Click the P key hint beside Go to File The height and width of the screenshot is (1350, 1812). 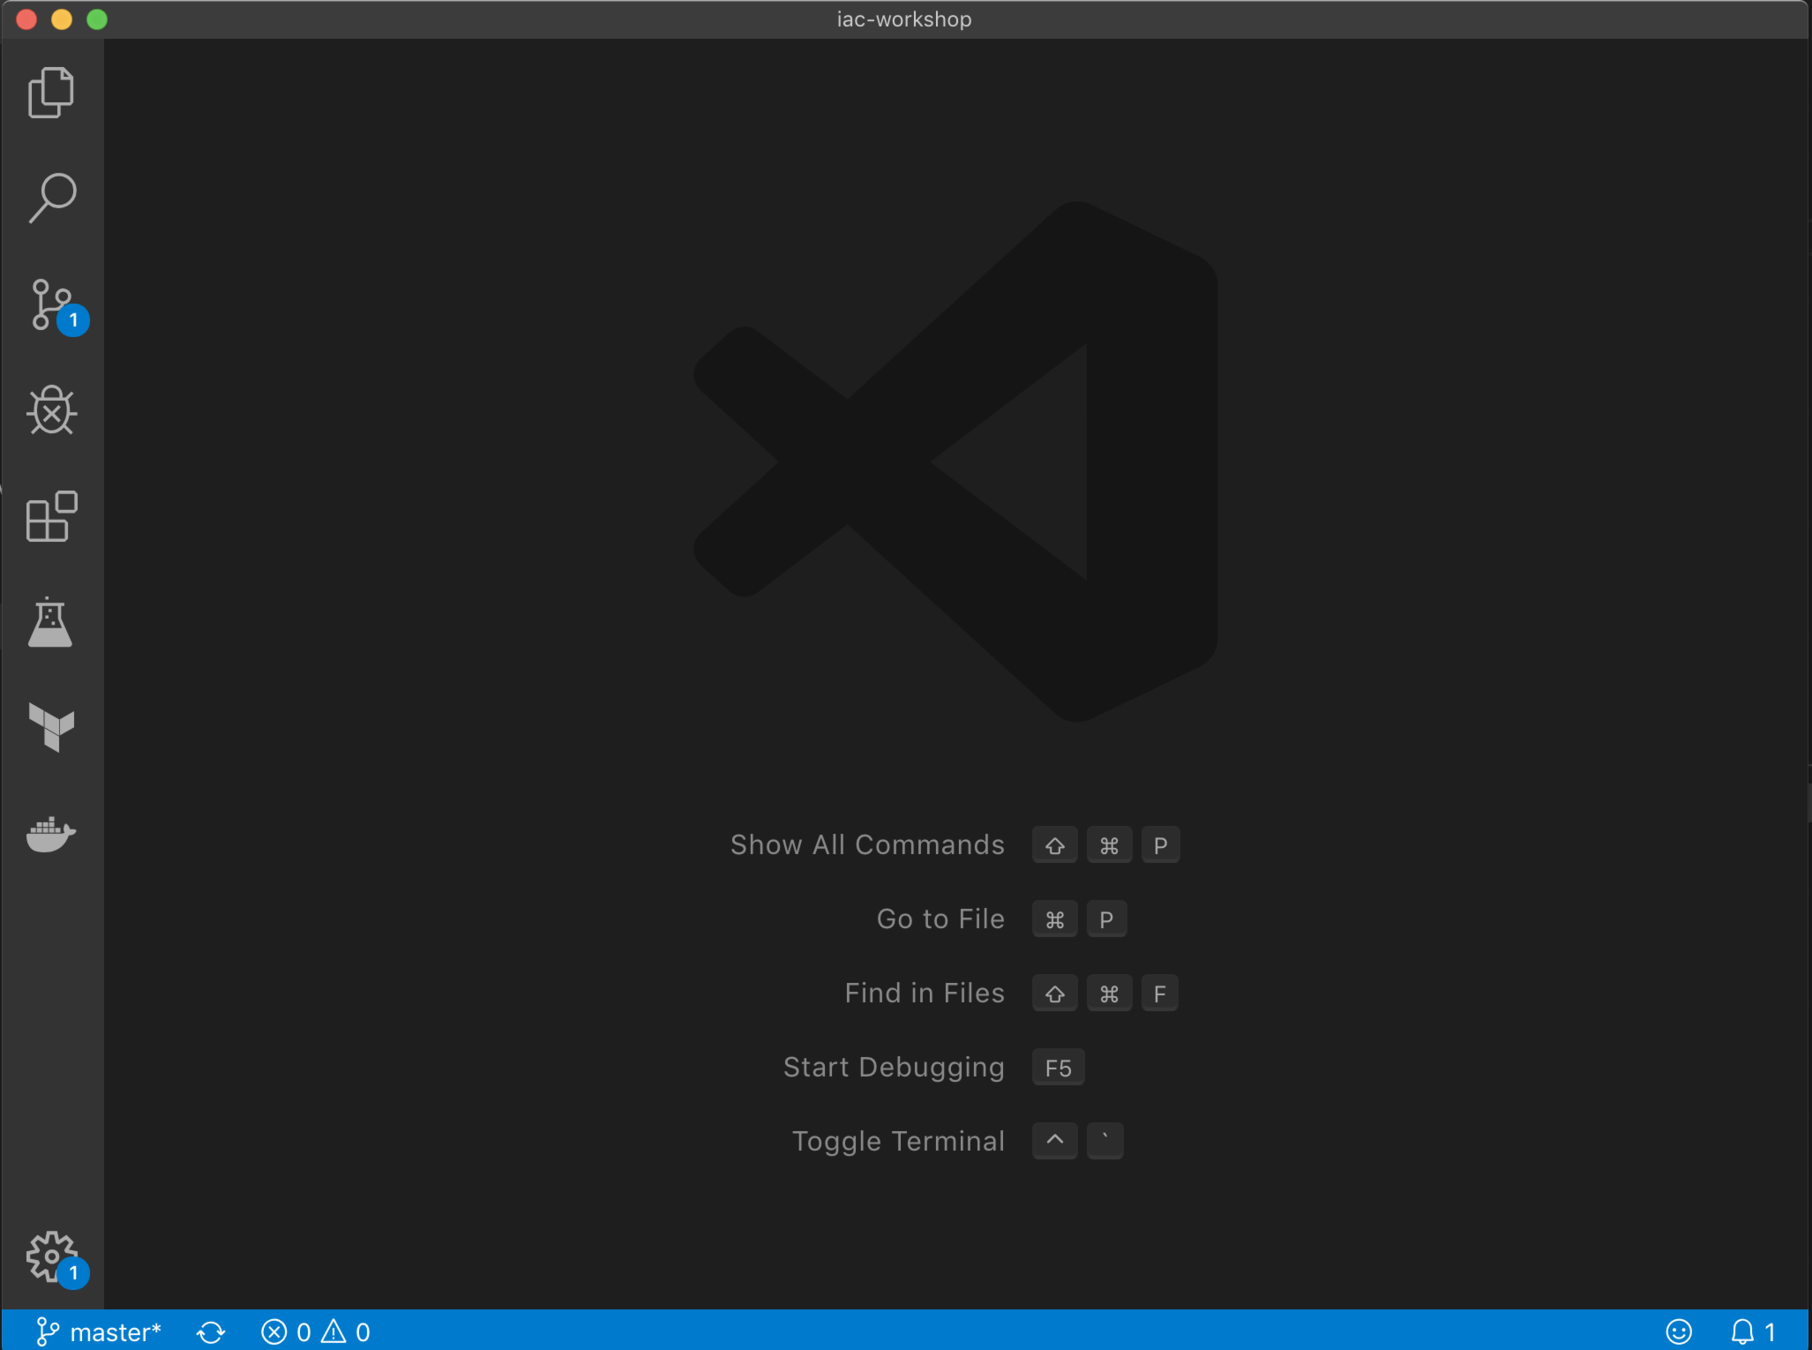click(1106, 920)
